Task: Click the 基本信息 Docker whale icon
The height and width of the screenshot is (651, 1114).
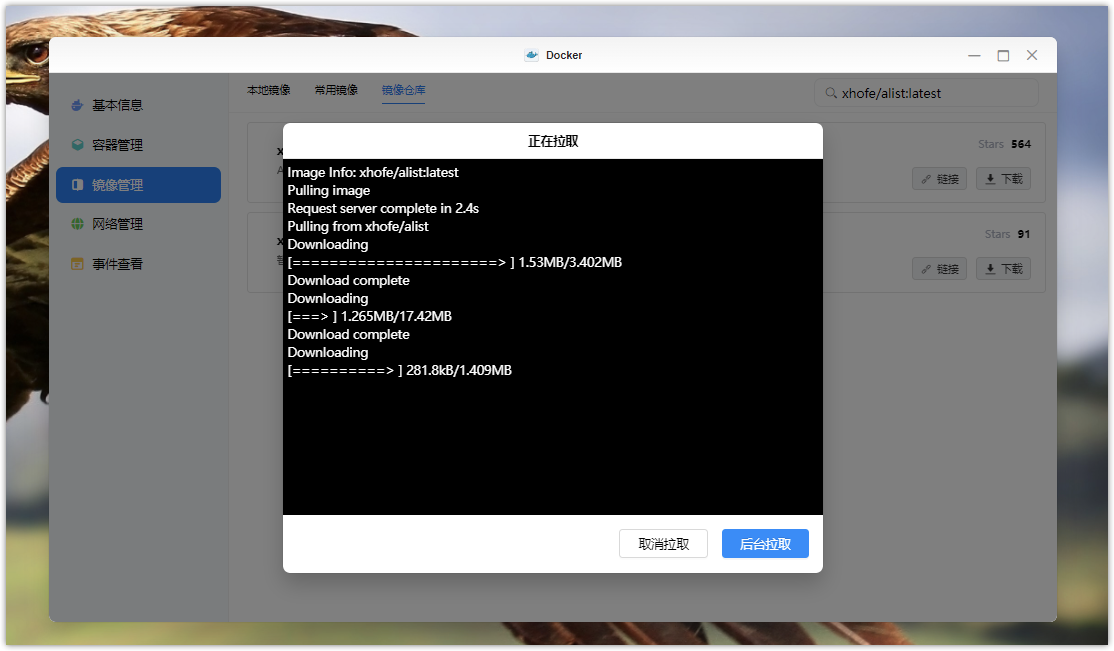Action: tap(77, 105)
